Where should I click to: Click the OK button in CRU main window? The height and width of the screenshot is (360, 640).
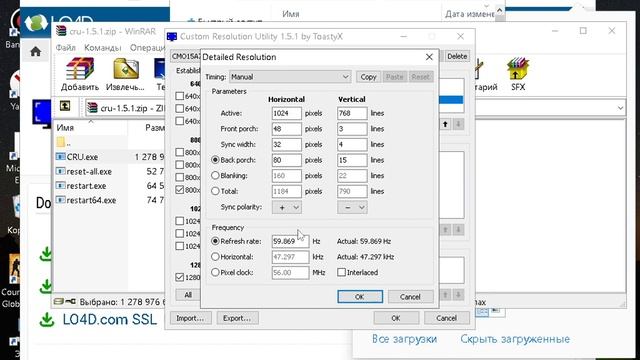point(396,318)
